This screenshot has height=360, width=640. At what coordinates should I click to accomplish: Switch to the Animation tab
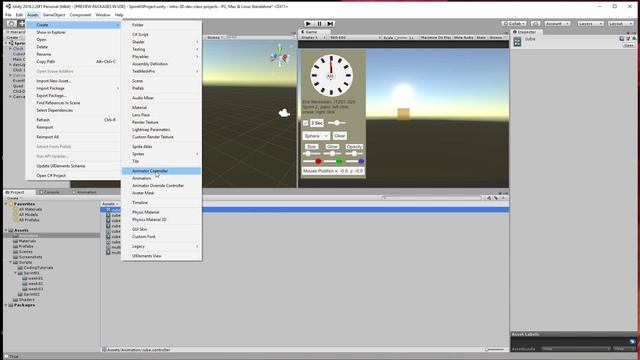(x=84, y=192)
